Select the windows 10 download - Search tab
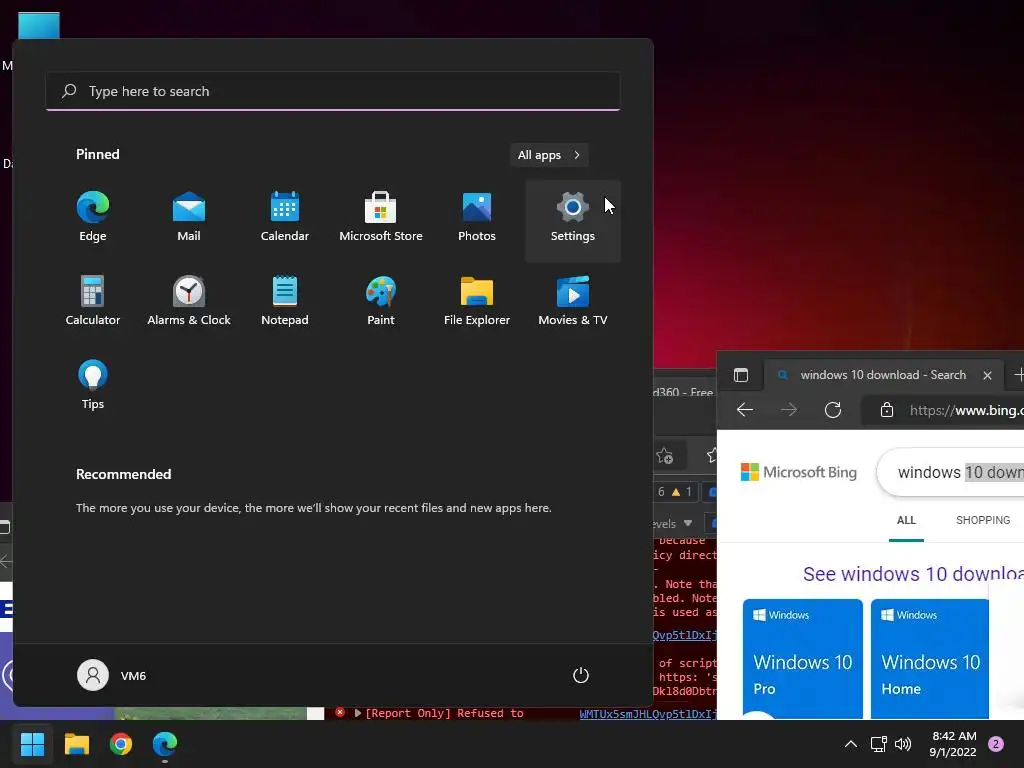Image resolution: width=1024 pixels, height=768 pixels. [882, 375]
